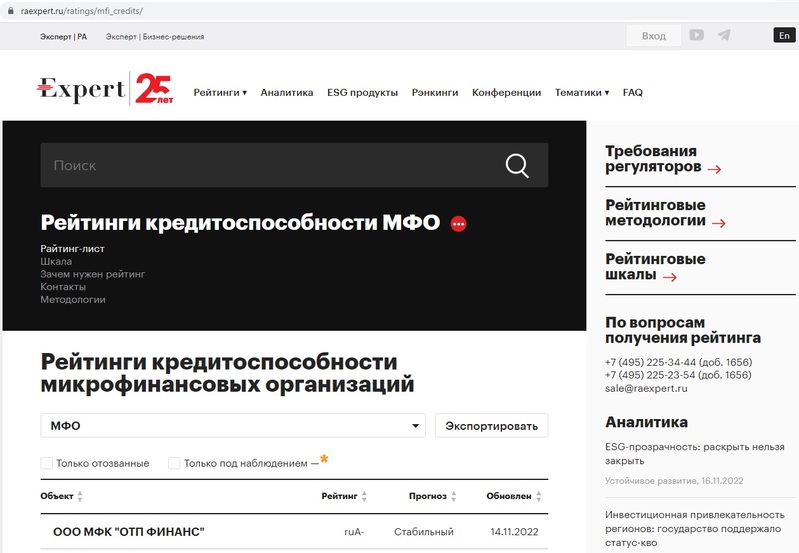Viewport: 799px width, 553px height.
Task: Toggle the Только под наблюдением checkbox
Action: click(174, 463)
